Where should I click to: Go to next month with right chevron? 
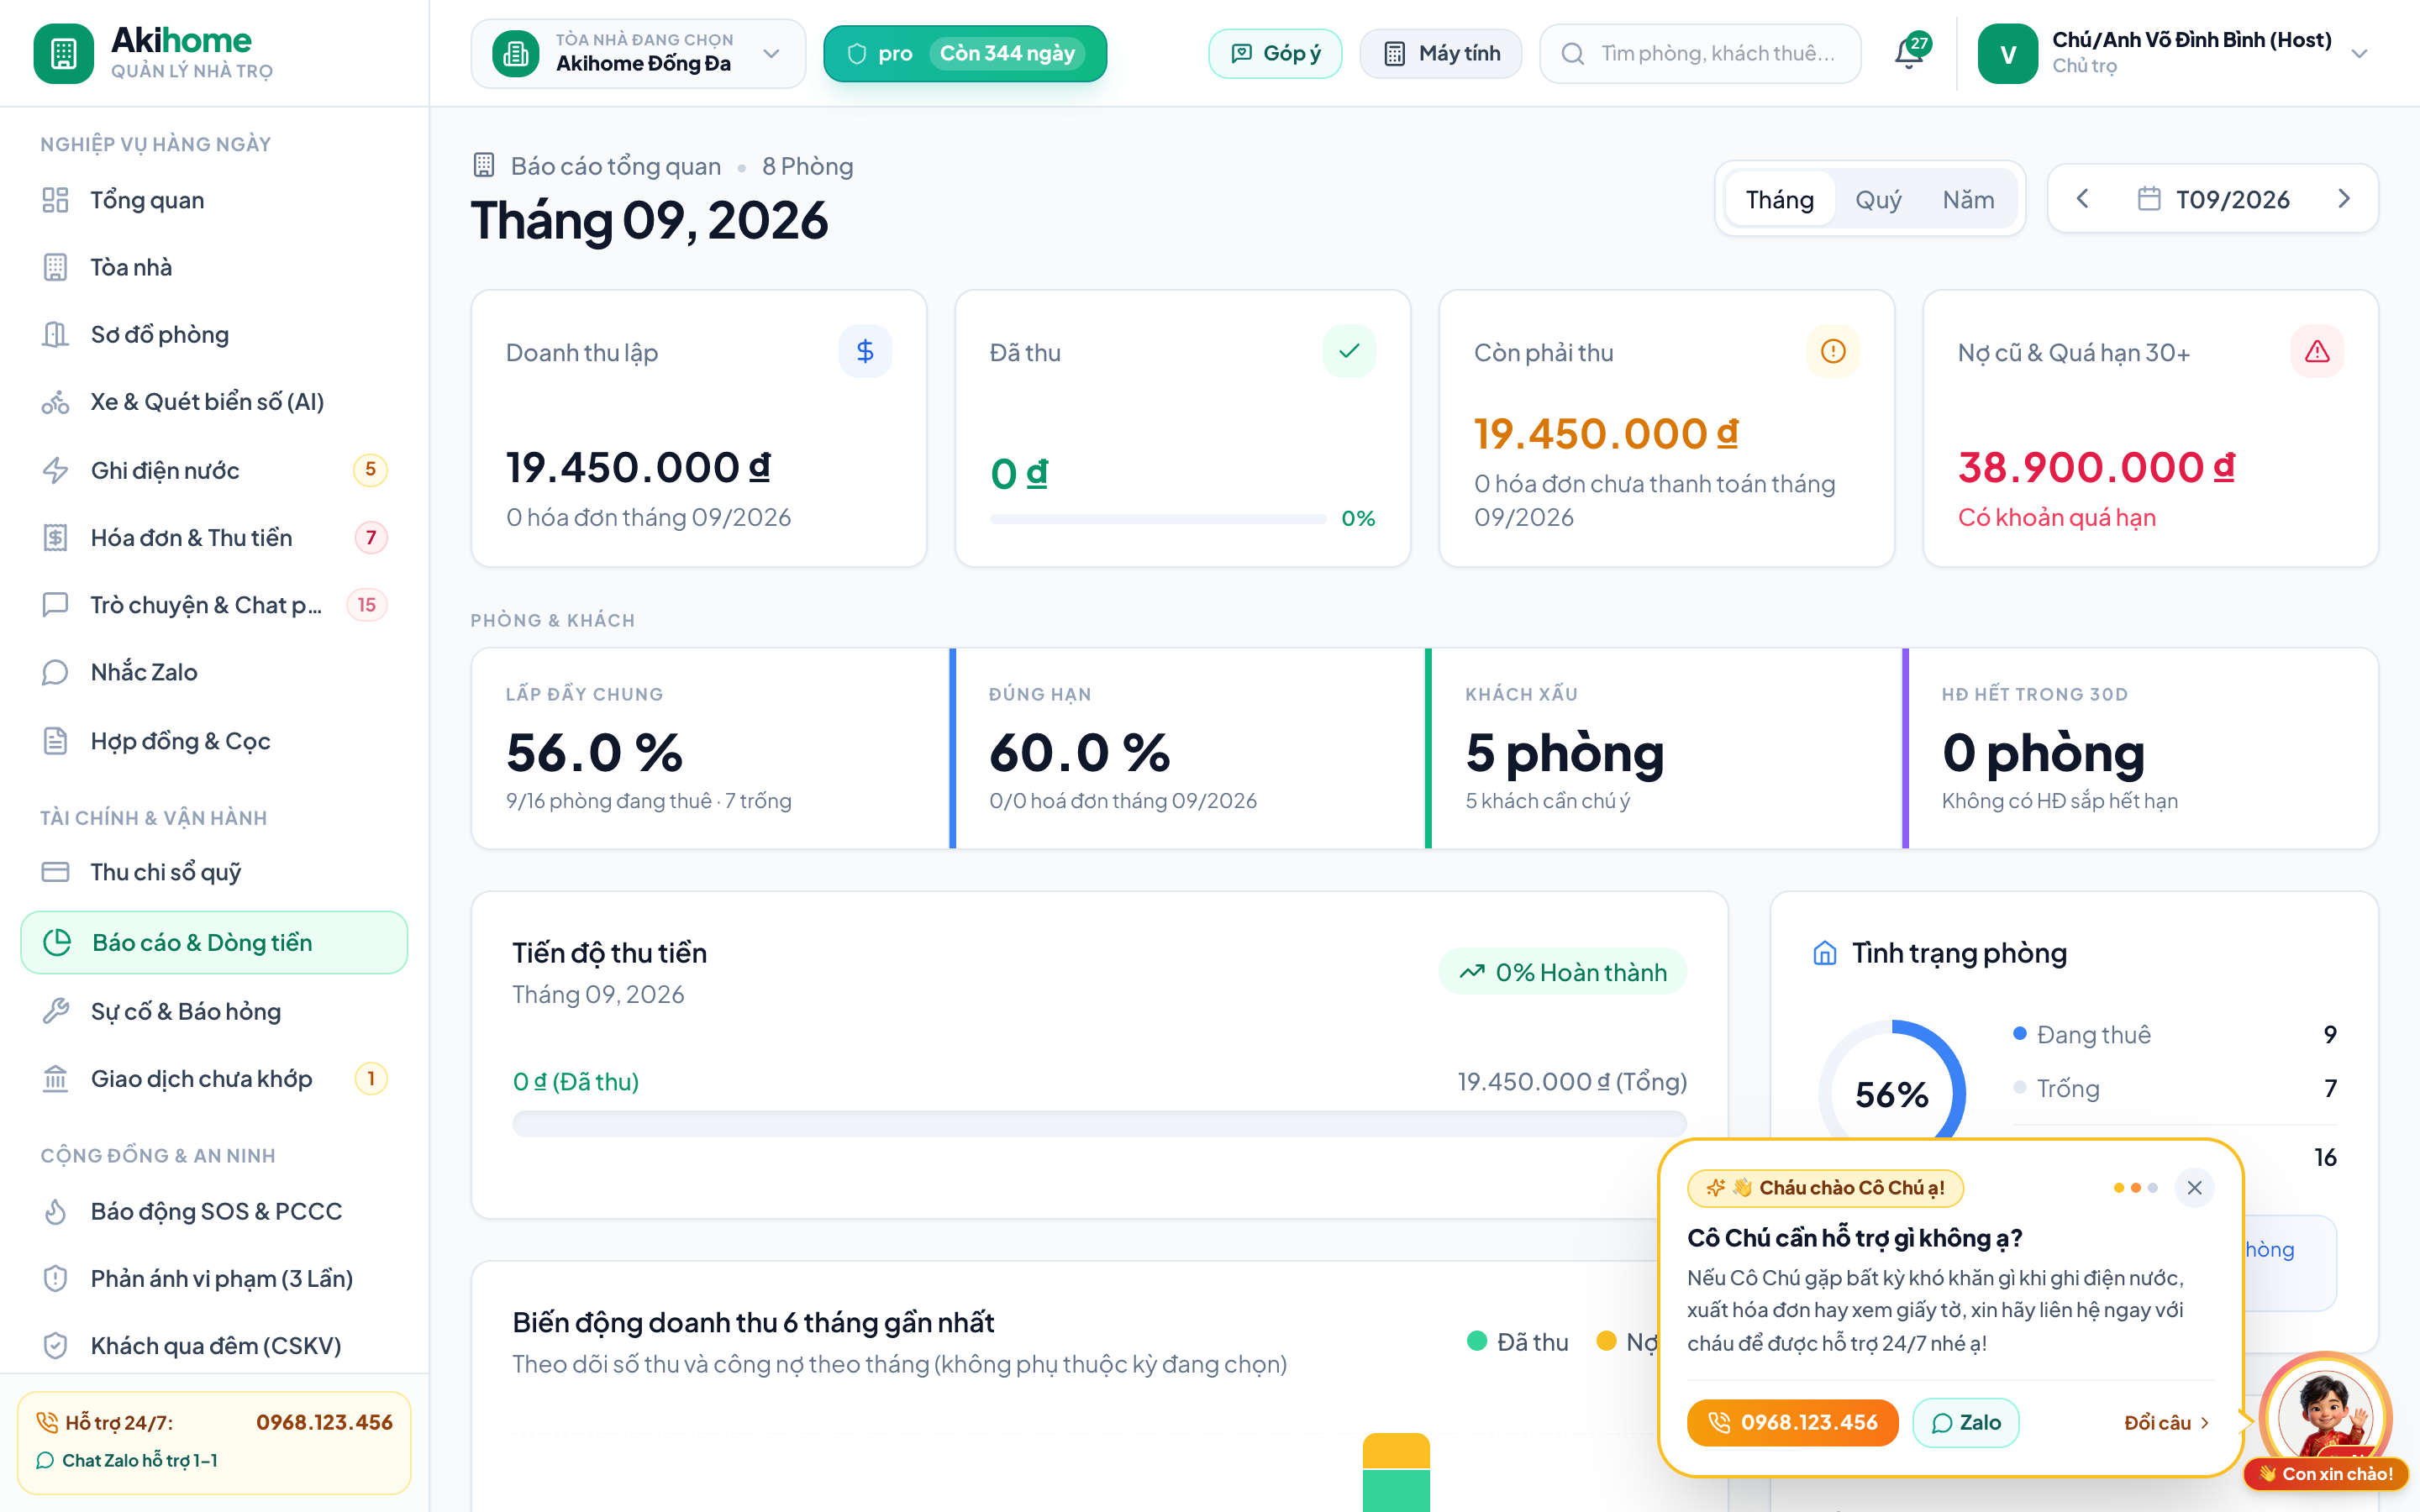(x=2344, y=199)
